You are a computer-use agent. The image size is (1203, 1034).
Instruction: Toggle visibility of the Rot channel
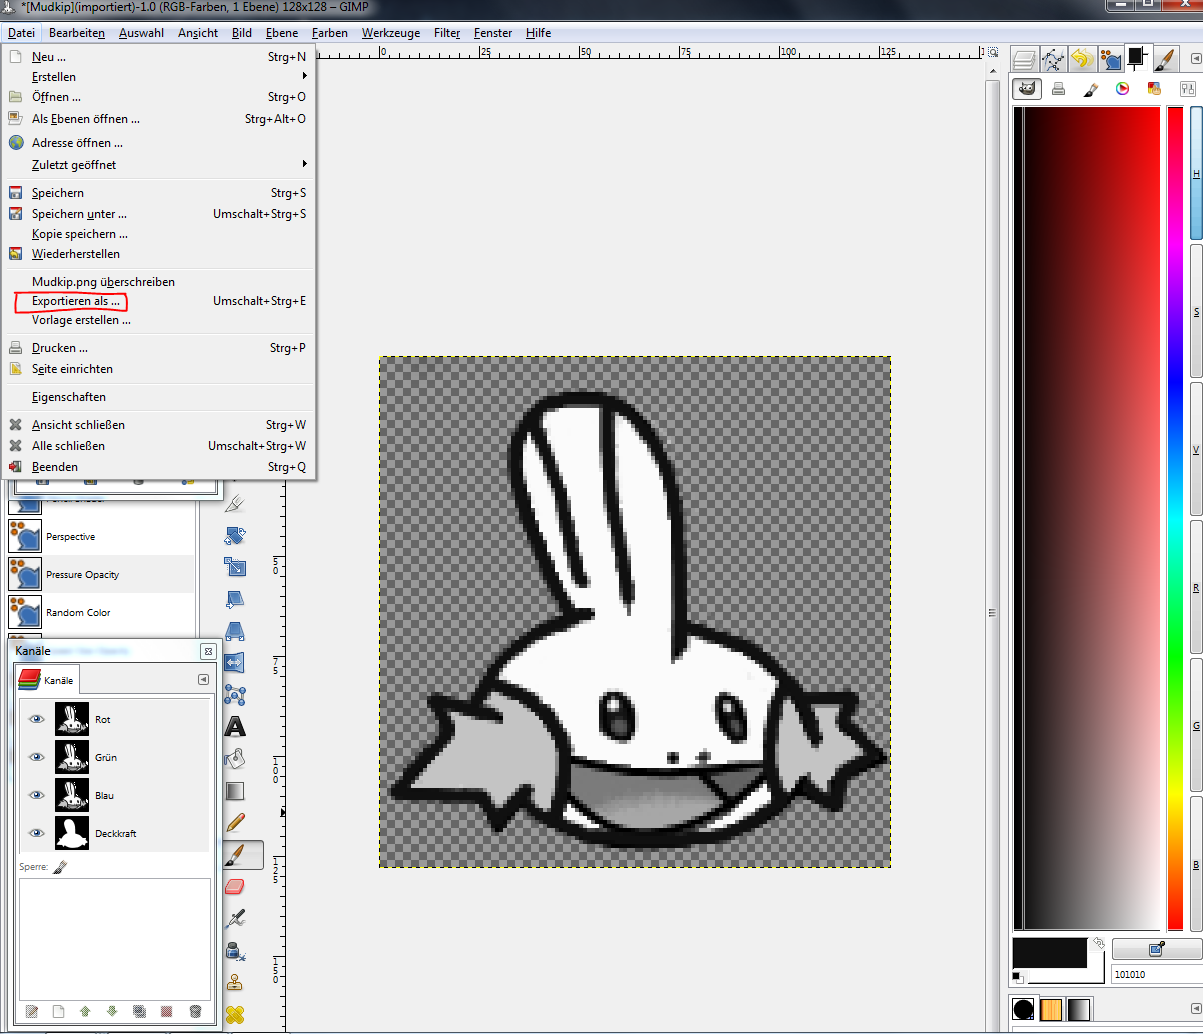tap(37, 719)
